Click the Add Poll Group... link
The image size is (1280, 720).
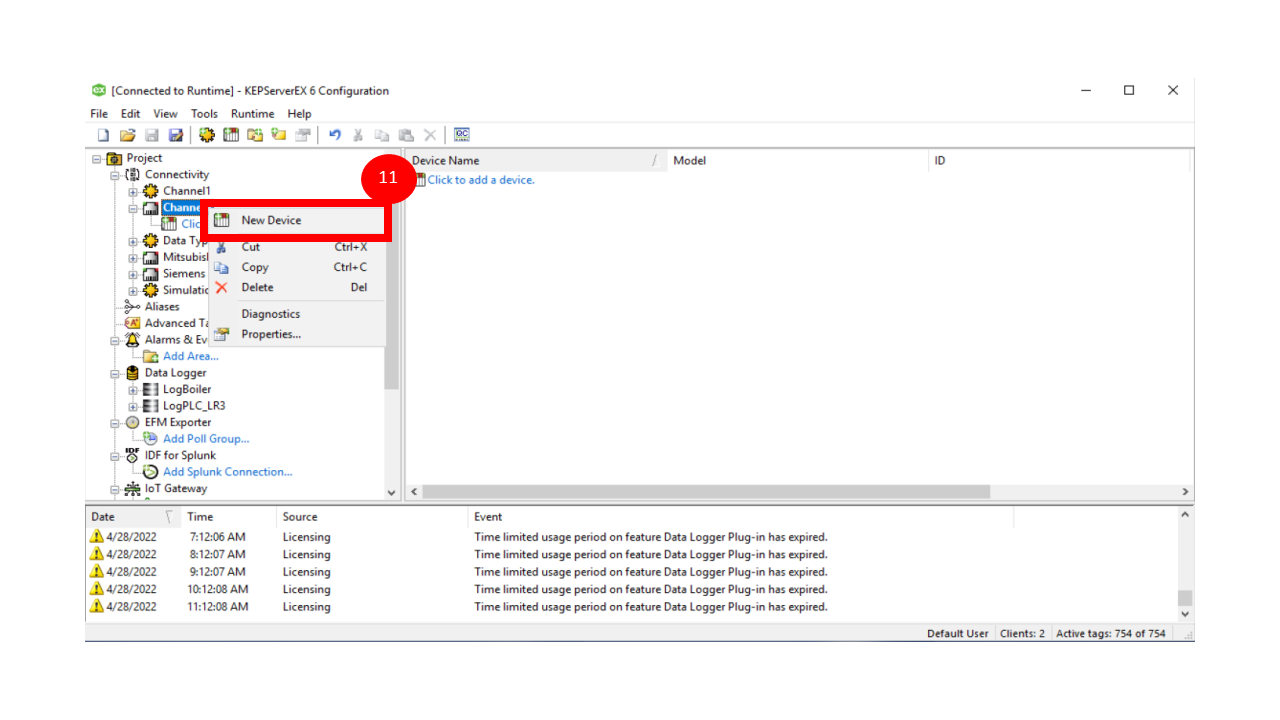206,439
